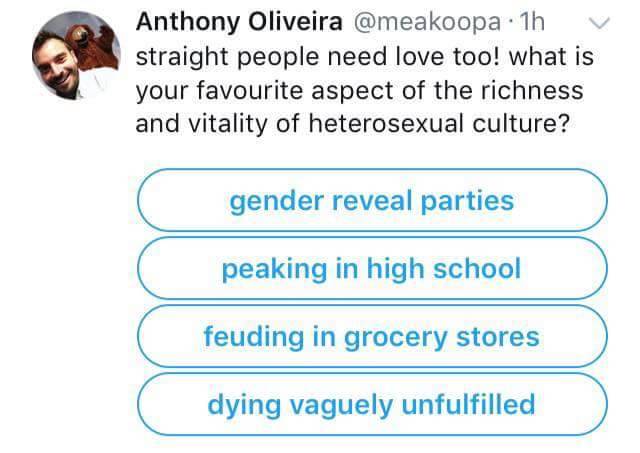Image resolution: width=640 pixels, height=453 pixels.
Task: Click Anthony Oliveira's profile avatar
Action: [x=76, y=56]
